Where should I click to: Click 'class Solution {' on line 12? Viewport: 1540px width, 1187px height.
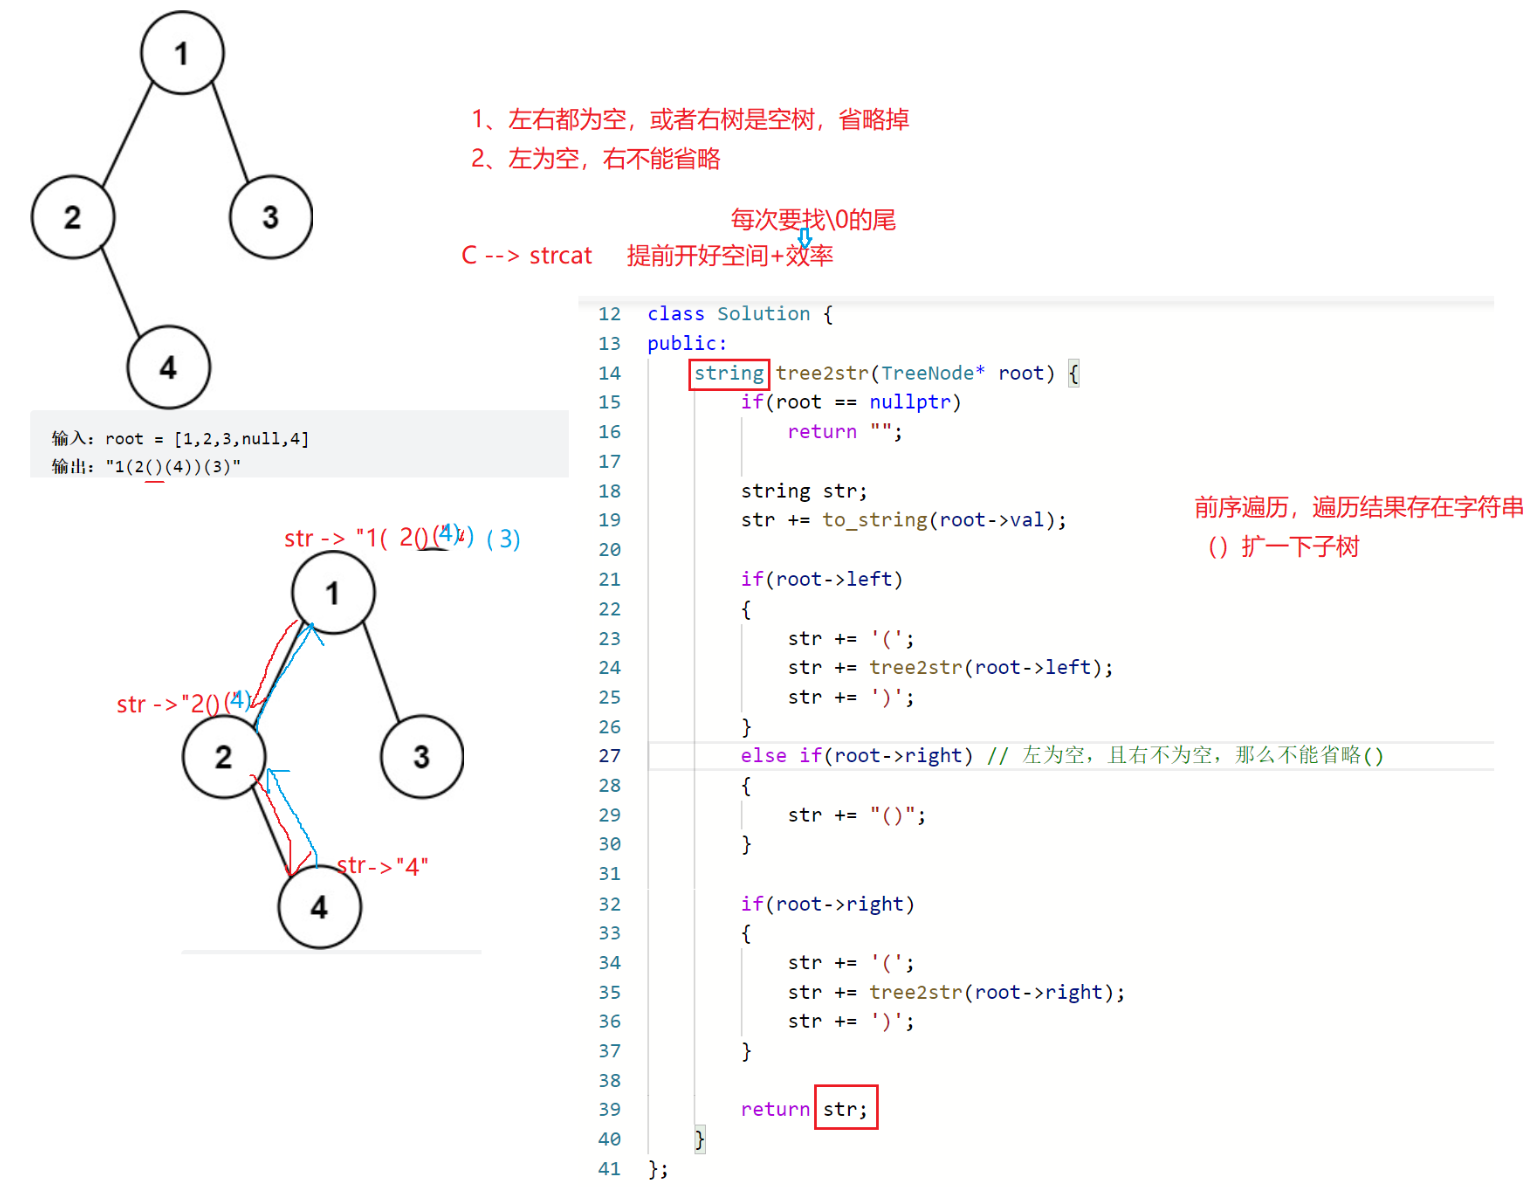pyautogui.click(x=740, y=314)
